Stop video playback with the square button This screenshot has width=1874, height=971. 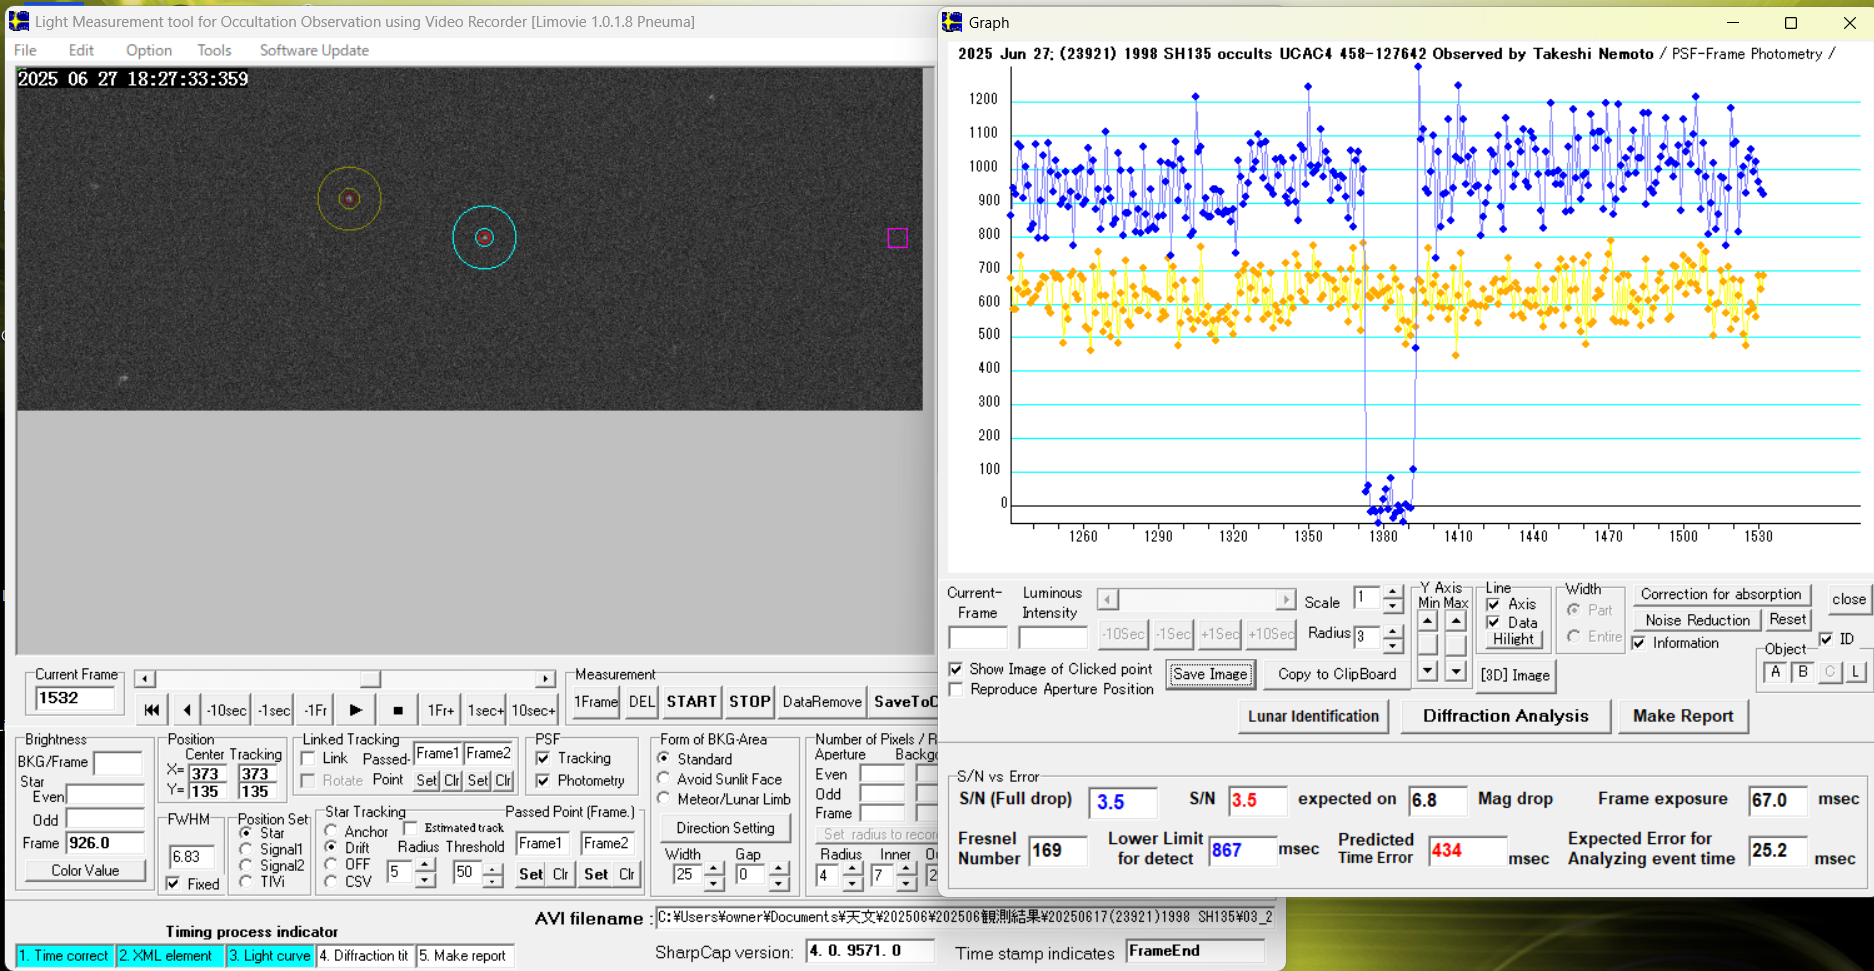[398, 710]
